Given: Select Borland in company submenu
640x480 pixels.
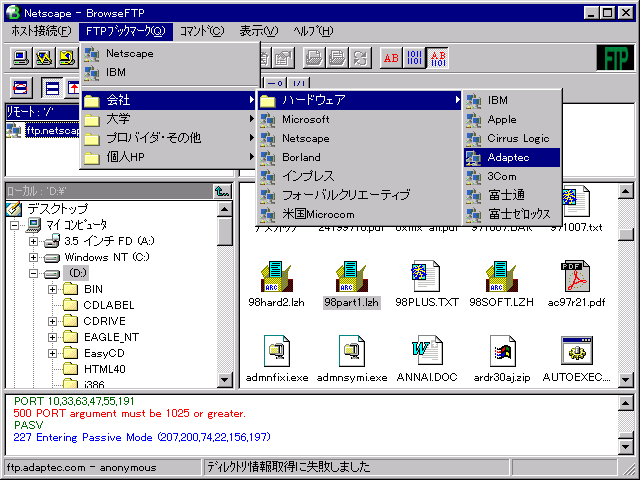Looking at the screenshot, I should pyautogui.click(x=359, y=157).
